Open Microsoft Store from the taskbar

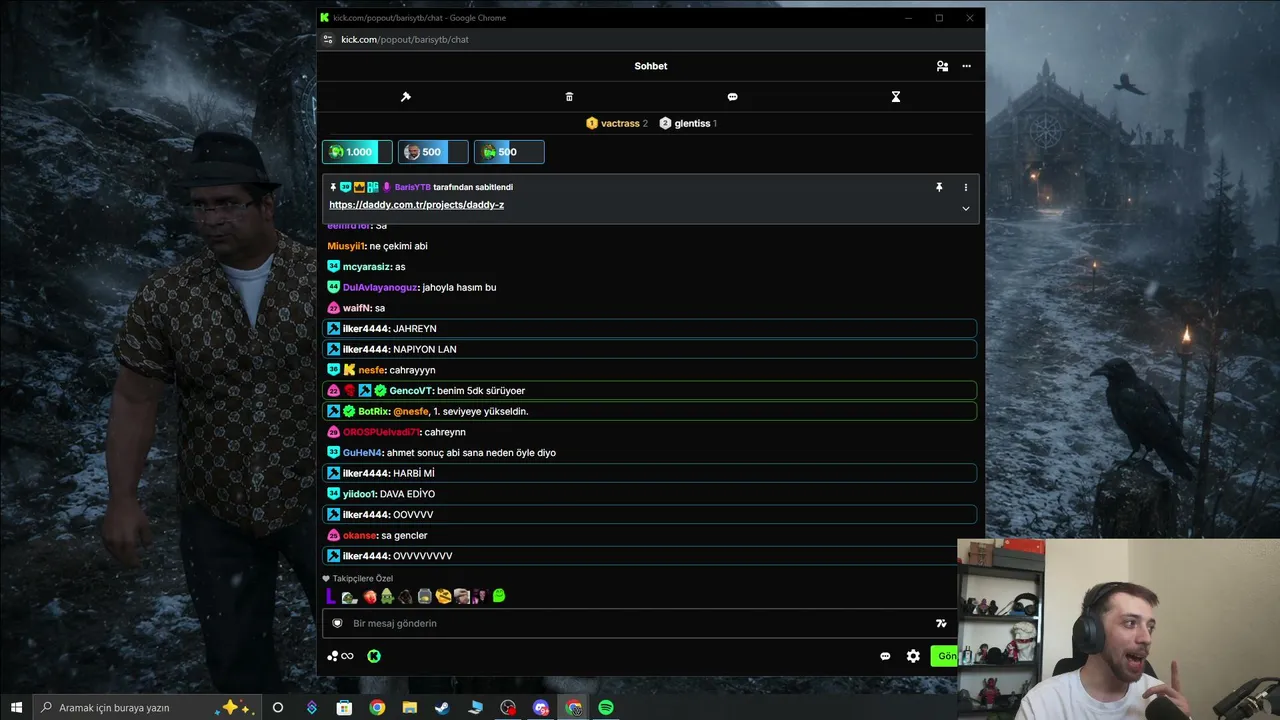[344, 708]
